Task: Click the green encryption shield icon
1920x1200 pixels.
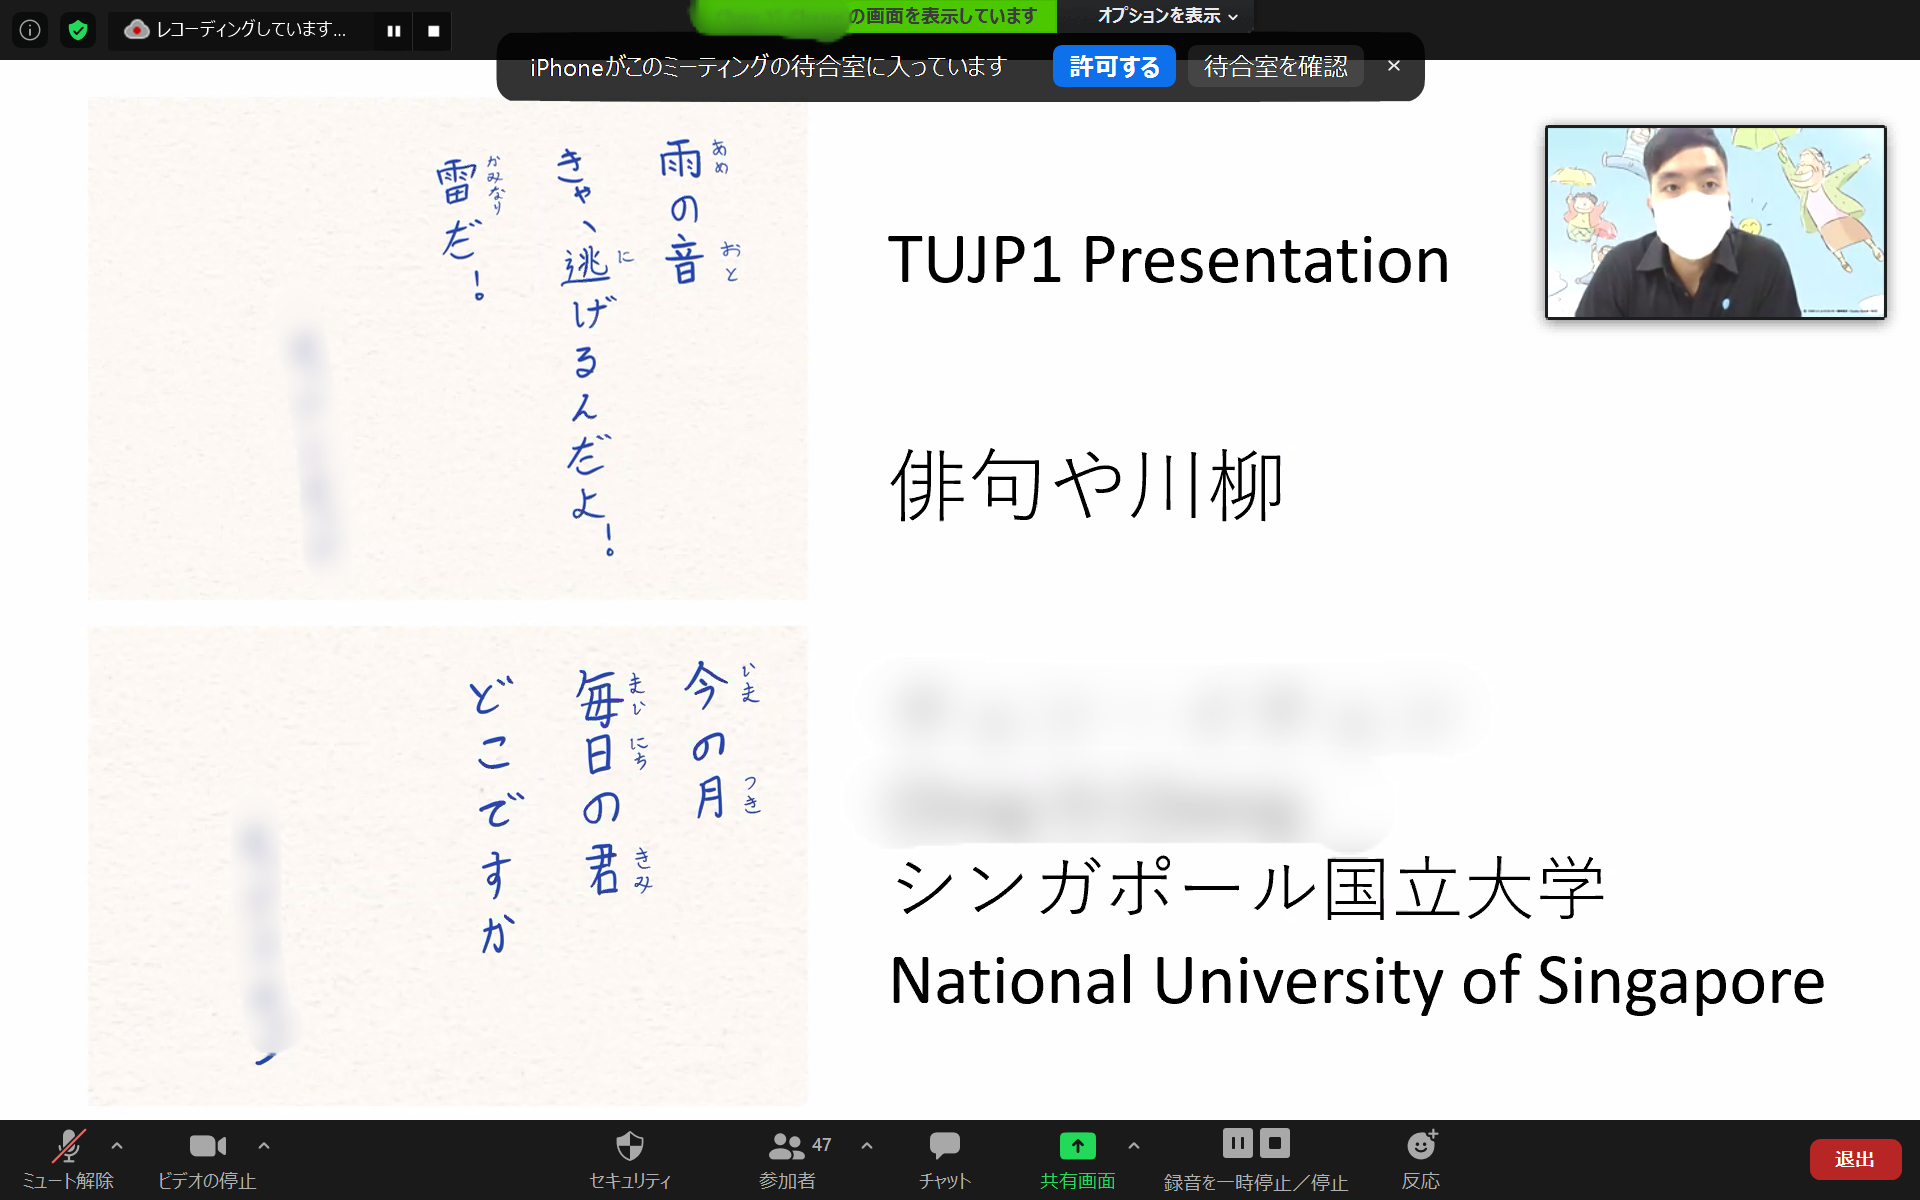Action: [78, 30]
